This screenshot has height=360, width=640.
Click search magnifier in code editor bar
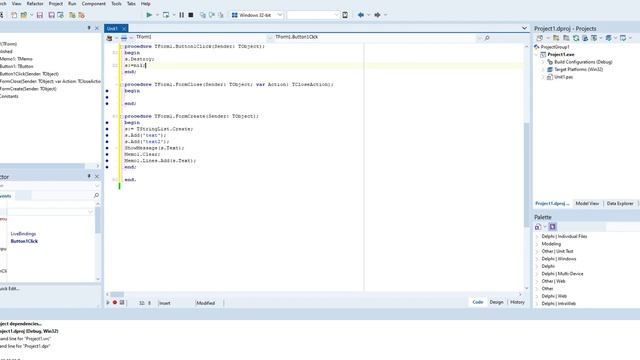pos(487,38)
